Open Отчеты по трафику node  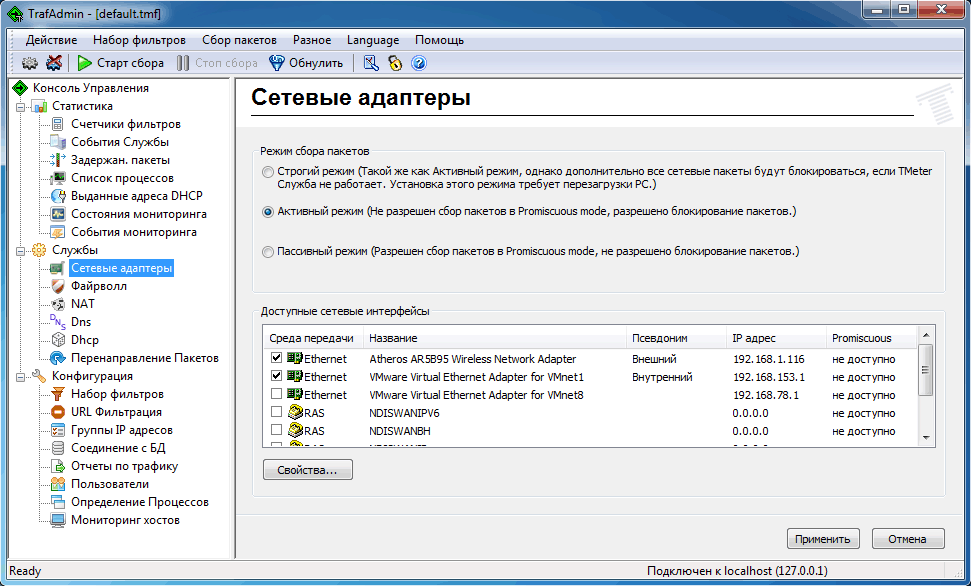[124, 465]
